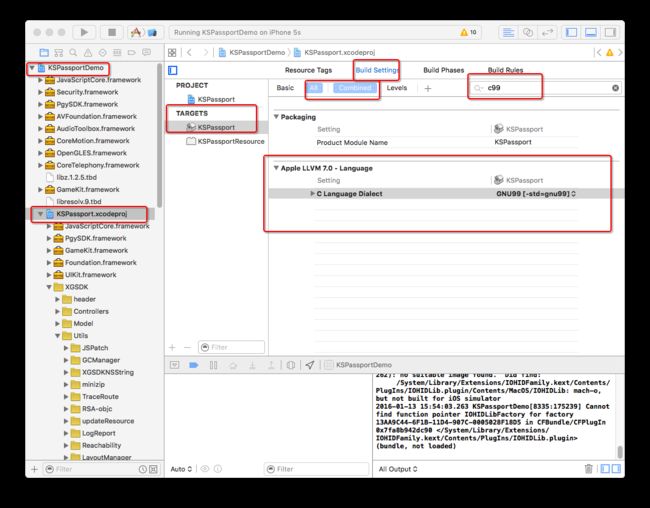Image resolution: width=650 pixels, height=508 pixels.
Task: Toggle the project and targets list sidebar
Action: 173,70
